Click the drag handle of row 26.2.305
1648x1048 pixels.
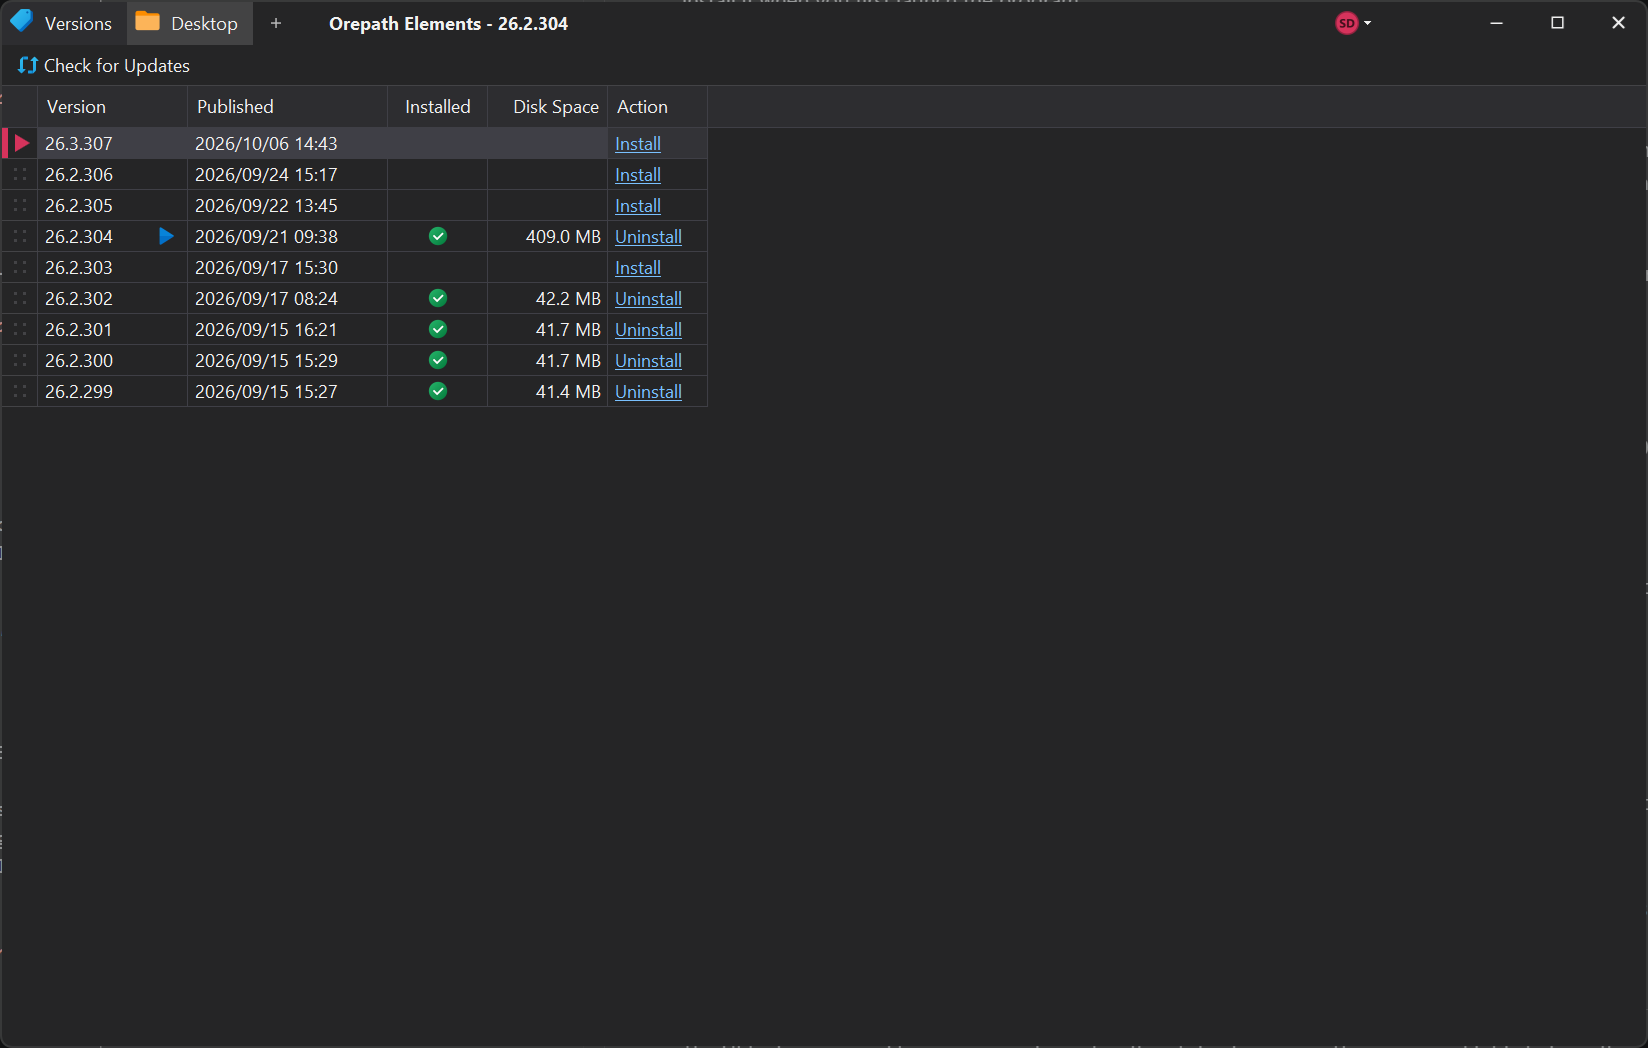[x=20, y=205]
